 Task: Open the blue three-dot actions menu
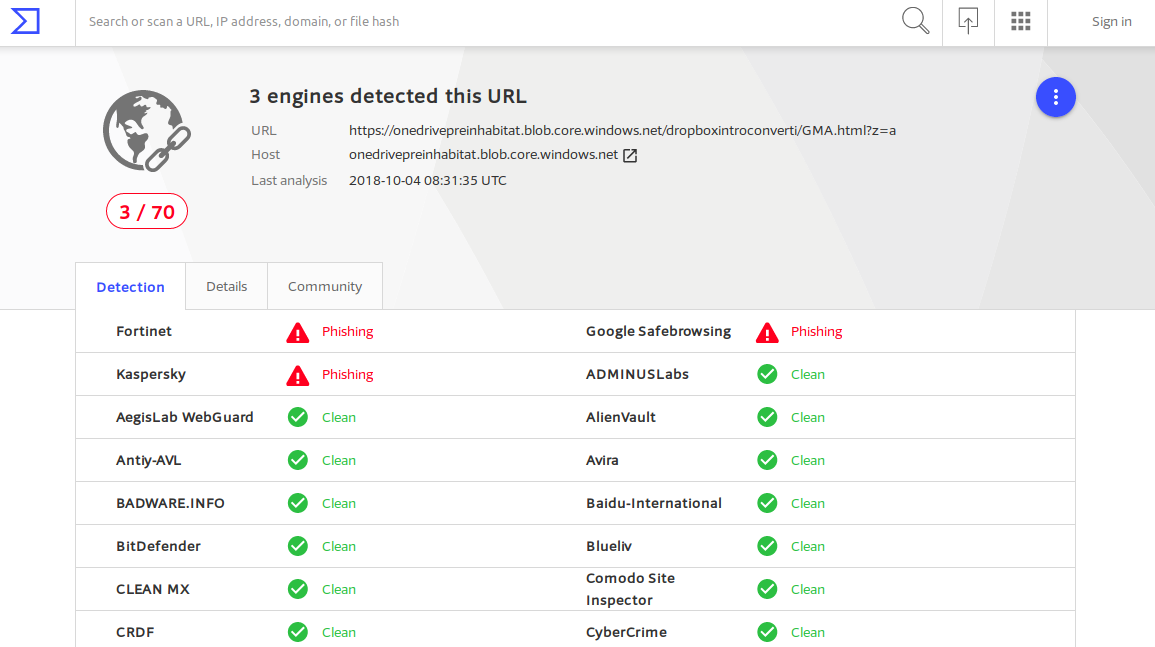pos(1055,97)
